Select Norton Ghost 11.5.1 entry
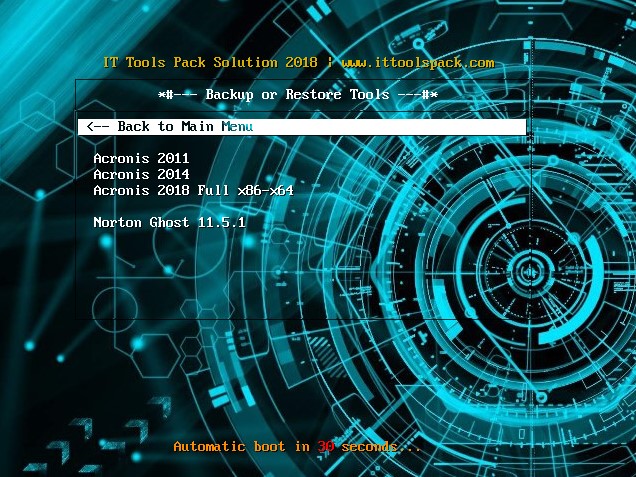 169,222
